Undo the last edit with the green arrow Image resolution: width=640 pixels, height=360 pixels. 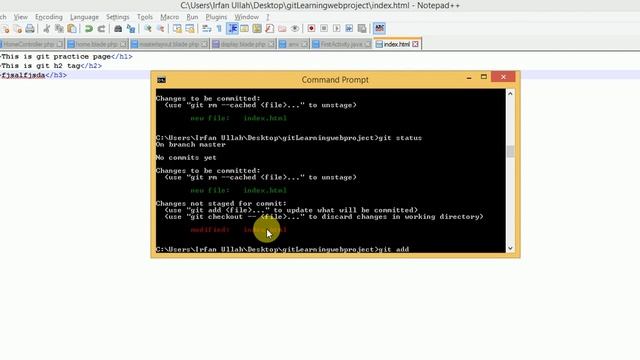(89, 29)
